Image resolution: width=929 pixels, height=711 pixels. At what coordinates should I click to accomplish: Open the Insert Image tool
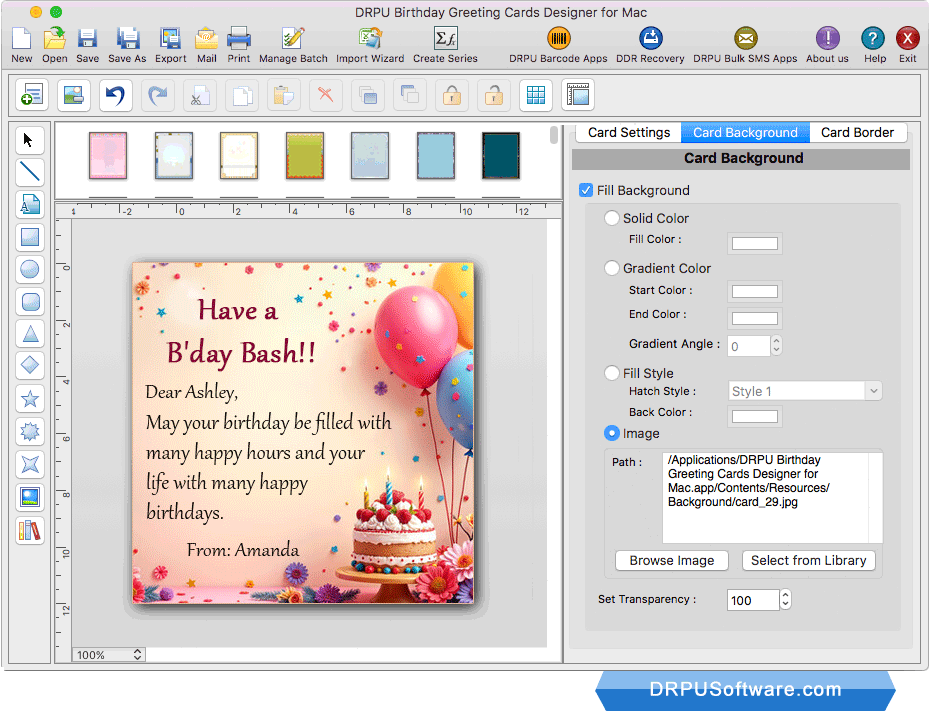29,497
